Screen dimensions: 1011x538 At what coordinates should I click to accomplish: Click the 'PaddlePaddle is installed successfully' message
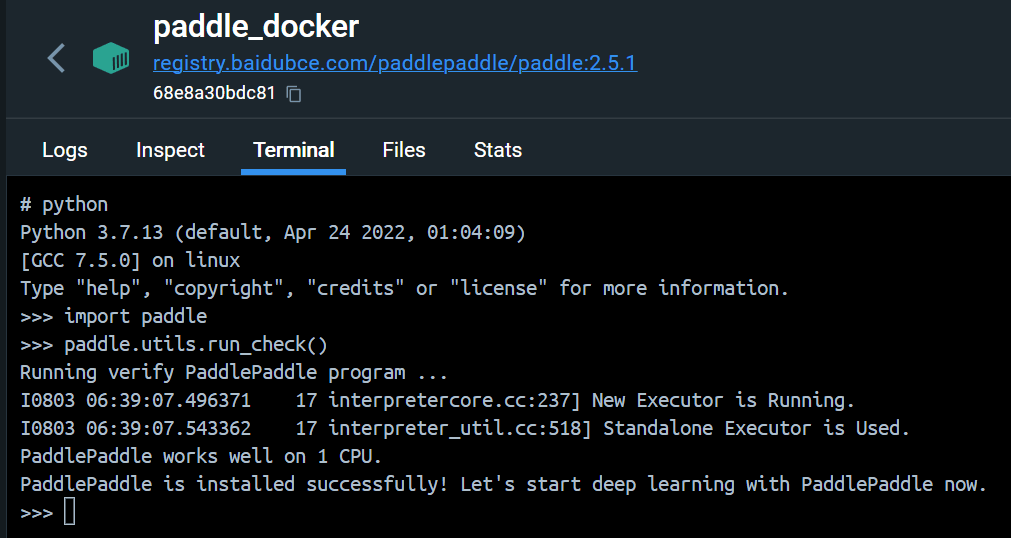click(504, 484)
